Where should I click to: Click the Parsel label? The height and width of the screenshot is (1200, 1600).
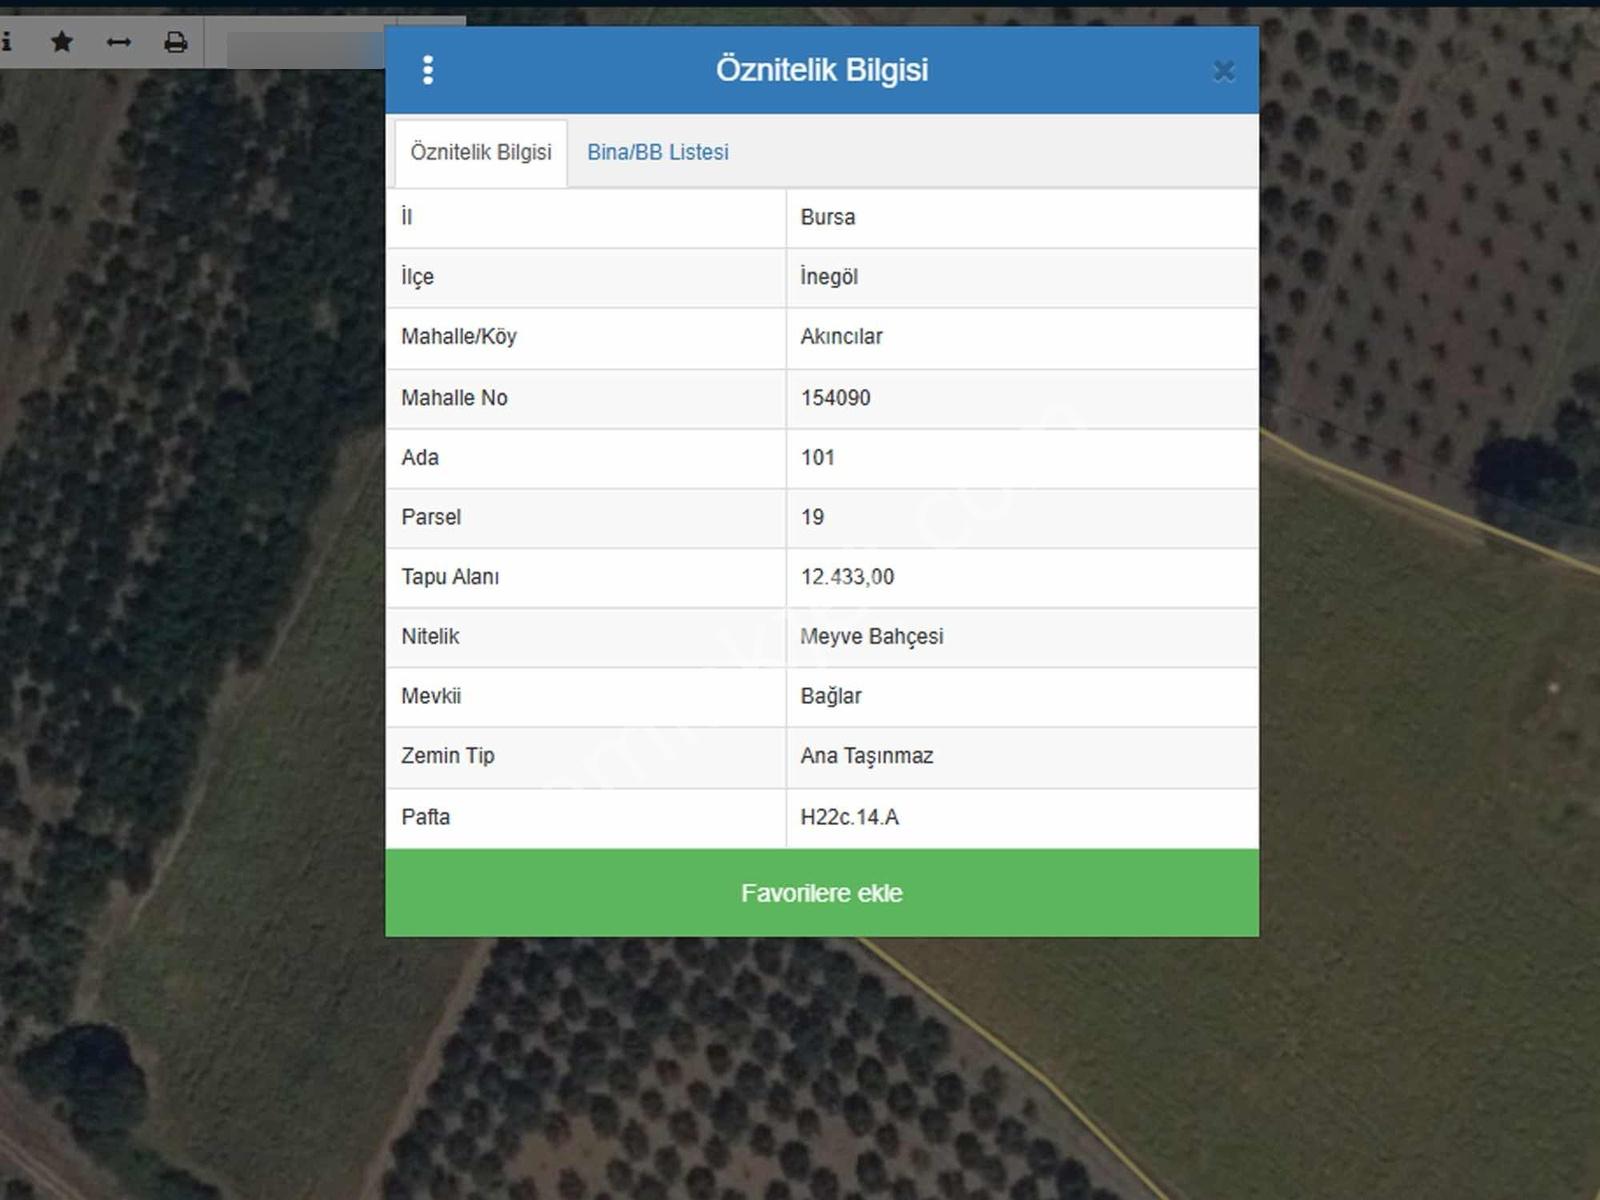431,517
